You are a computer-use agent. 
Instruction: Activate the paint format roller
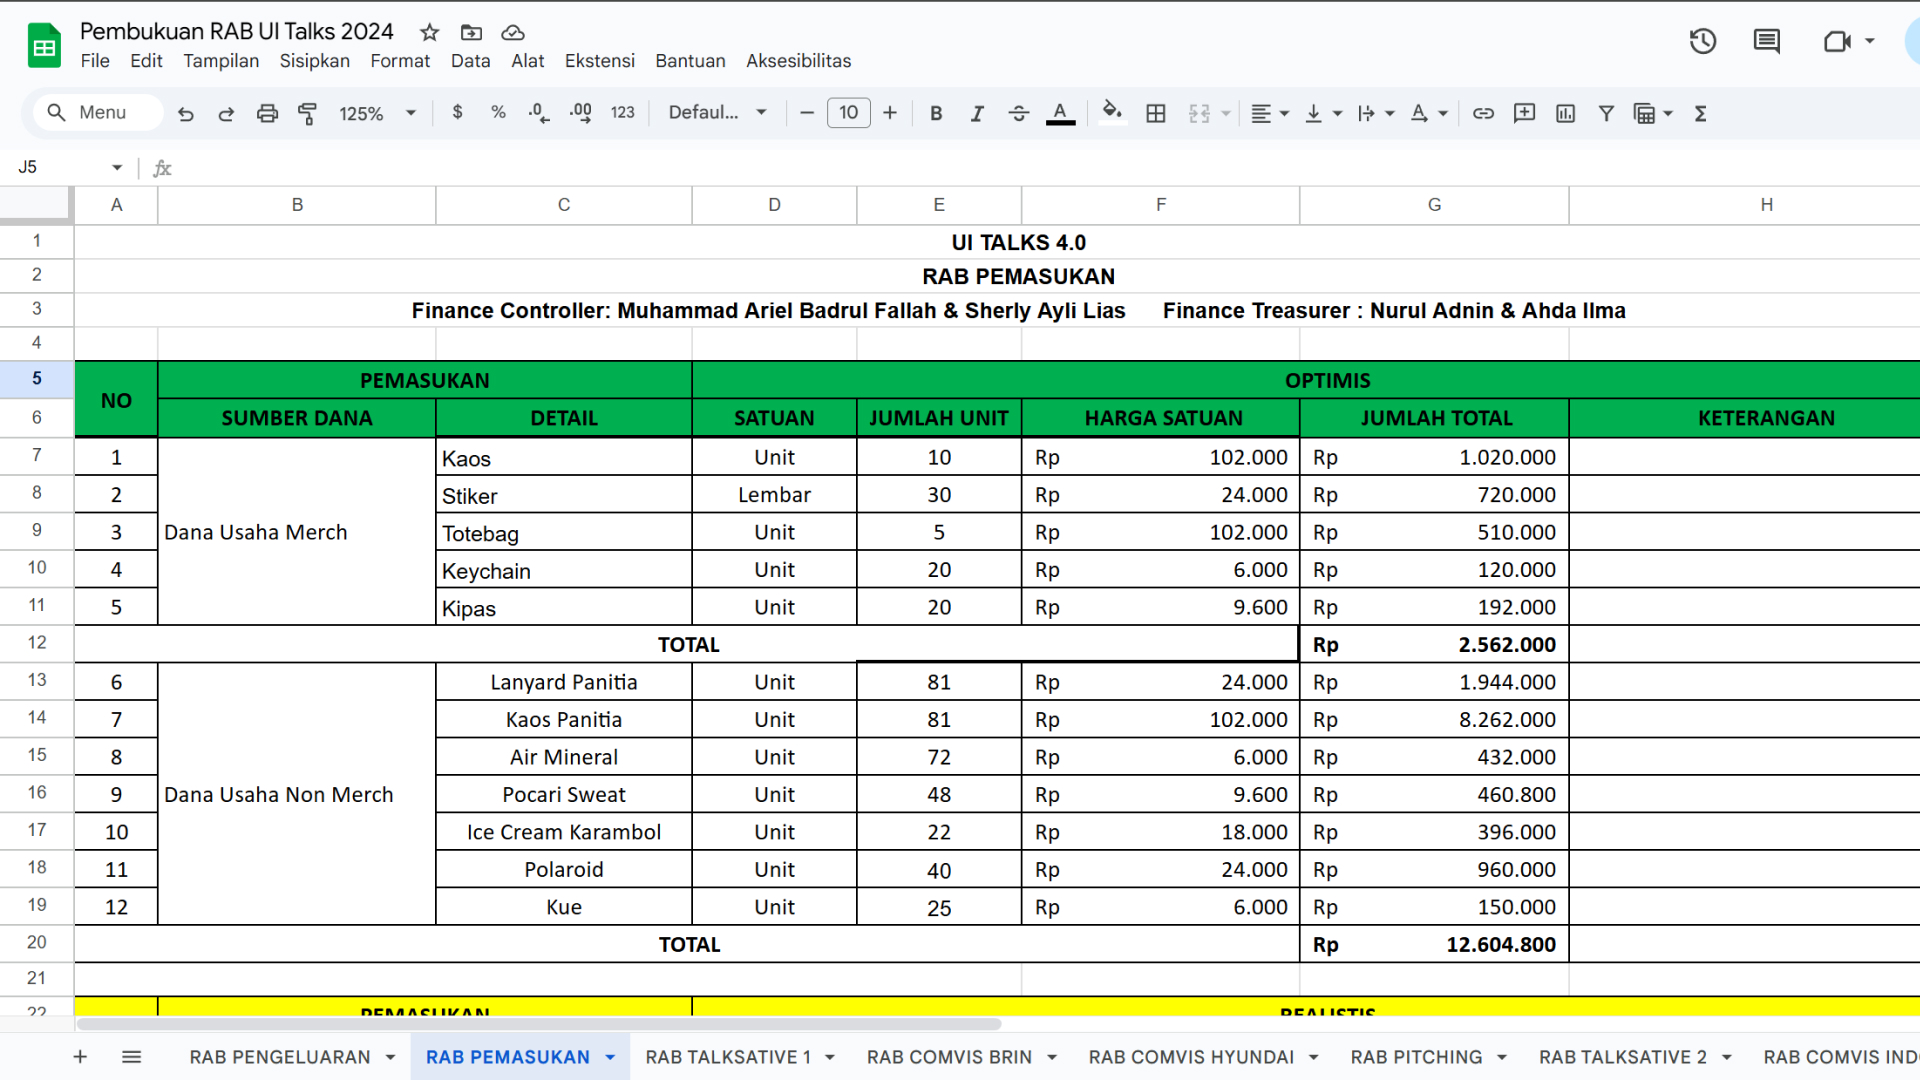coord(307,113)
